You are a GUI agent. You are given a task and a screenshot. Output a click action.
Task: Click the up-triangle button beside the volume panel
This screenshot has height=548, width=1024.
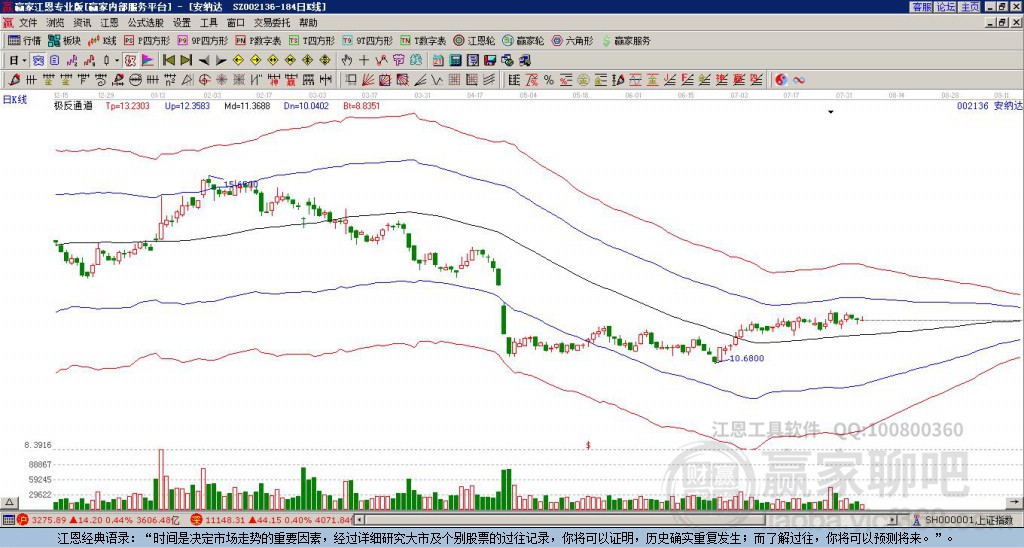(x=9, y=502)
